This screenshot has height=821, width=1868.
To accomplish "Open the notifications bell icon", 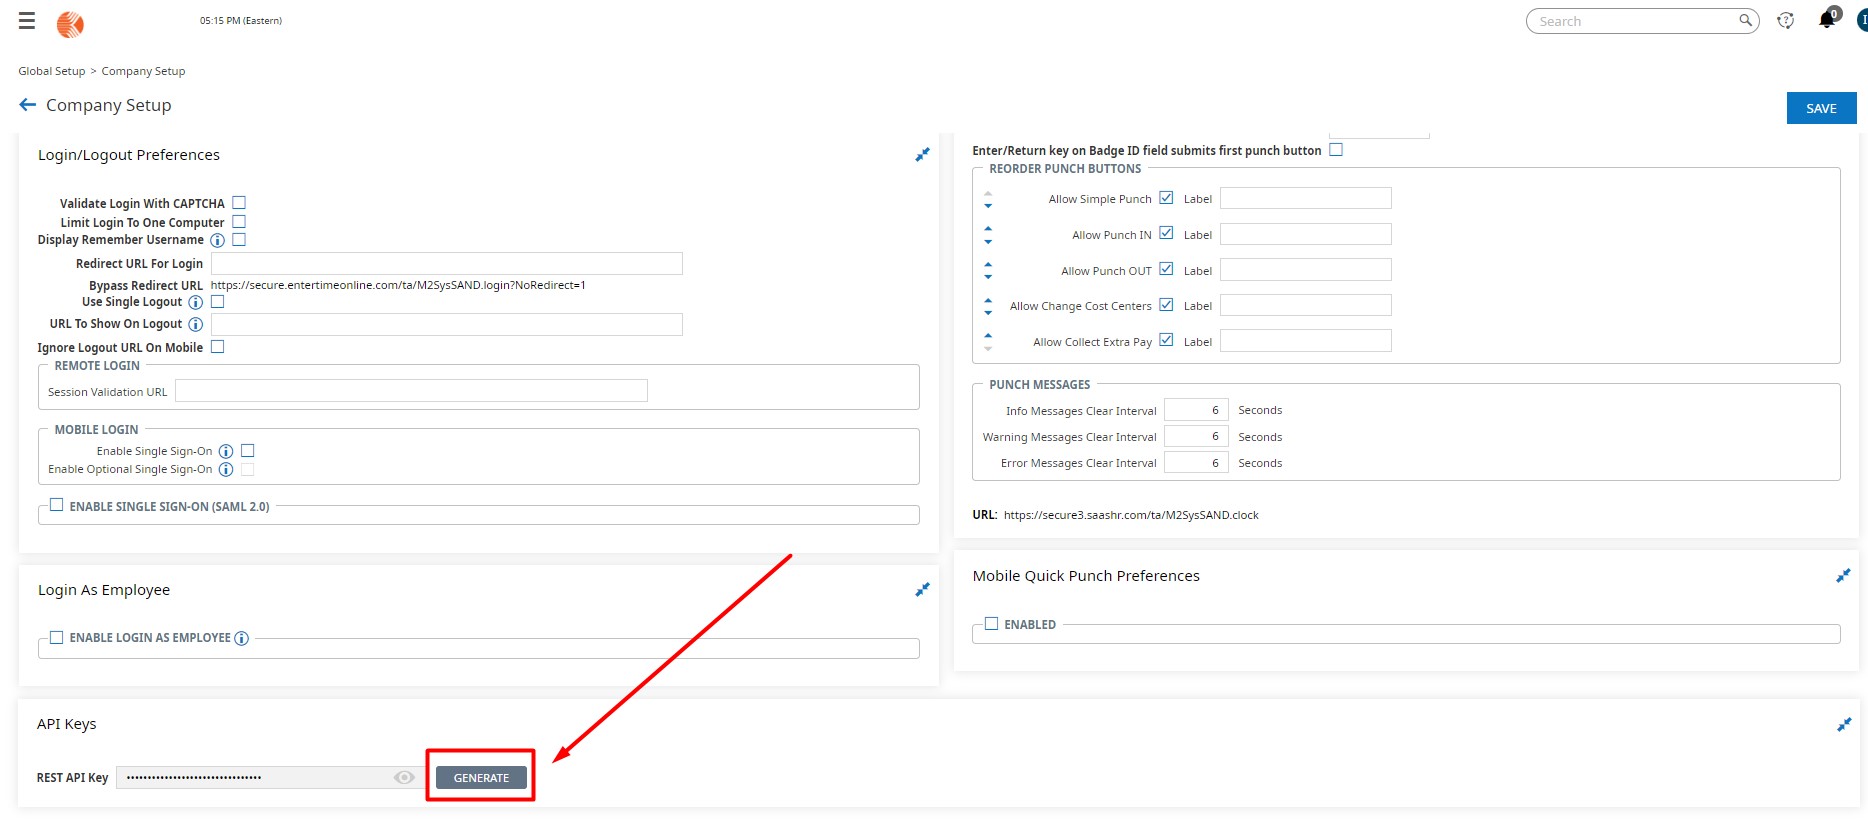I will [1827, 20].
